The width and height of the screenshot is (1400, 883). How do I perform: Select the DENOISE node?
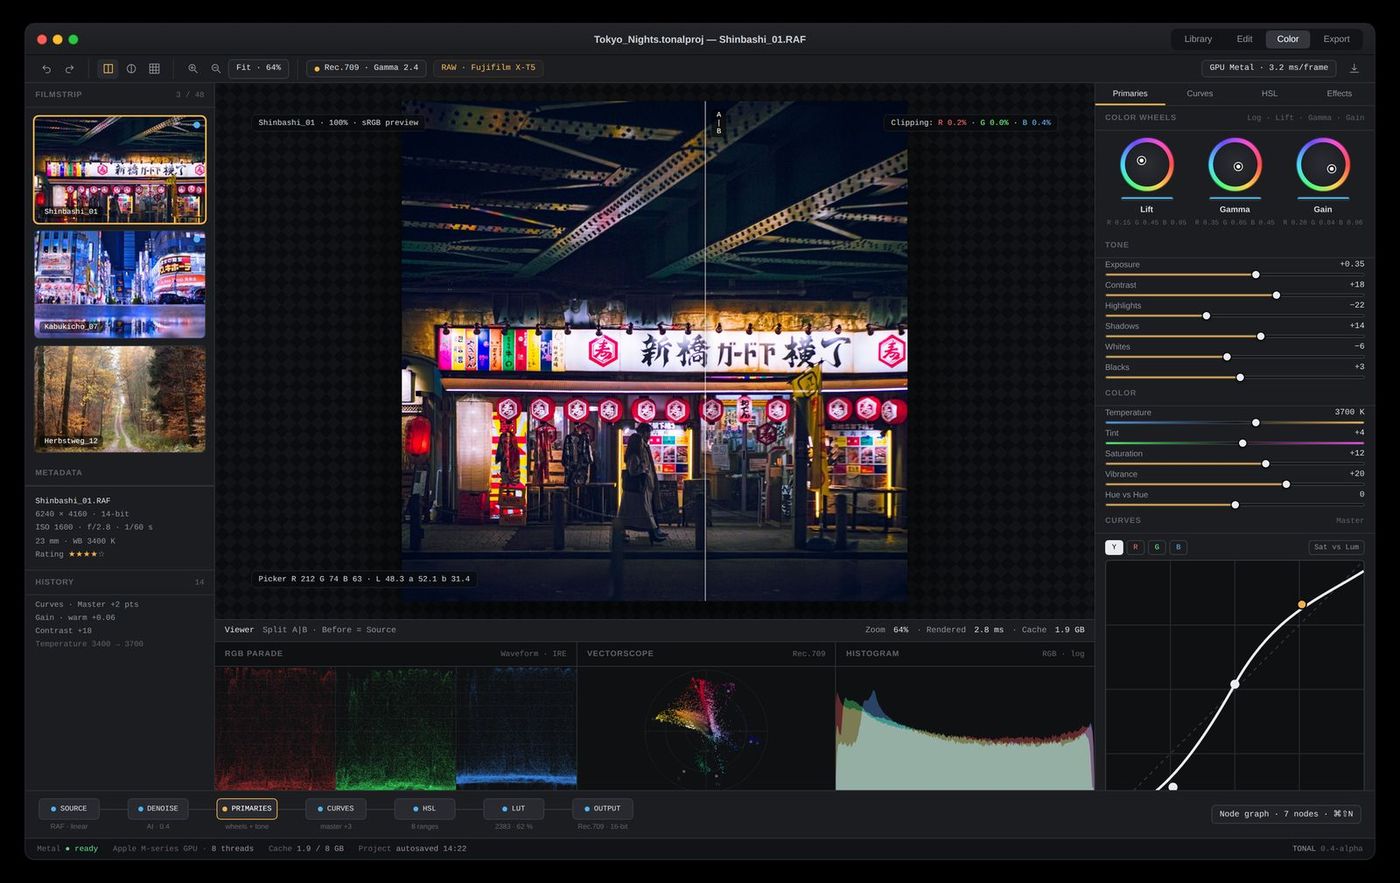pos(158,809)
